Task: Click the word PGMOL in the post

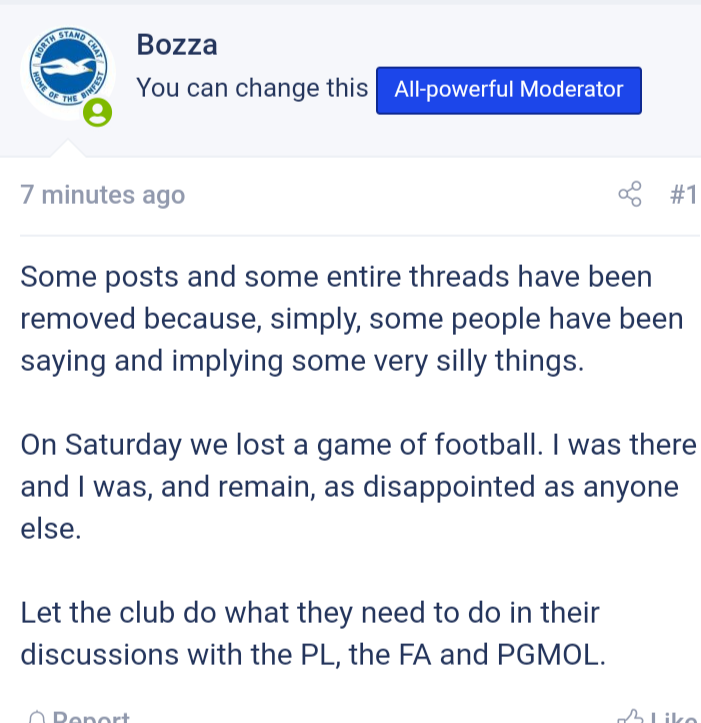Action: pyautogui.click(x=551, y=654)
